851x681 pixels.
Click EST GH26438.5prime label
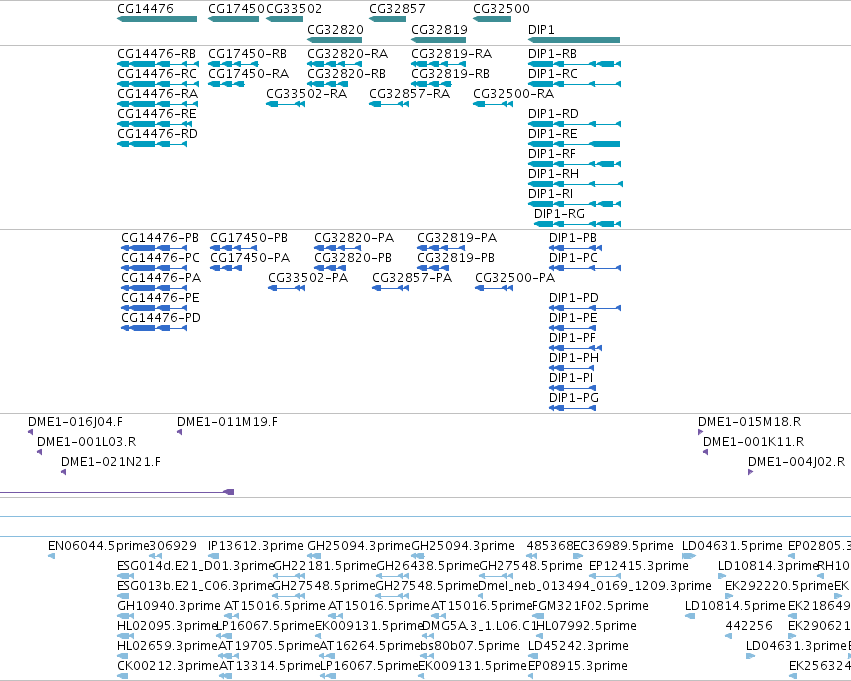(x=428, y=566)
